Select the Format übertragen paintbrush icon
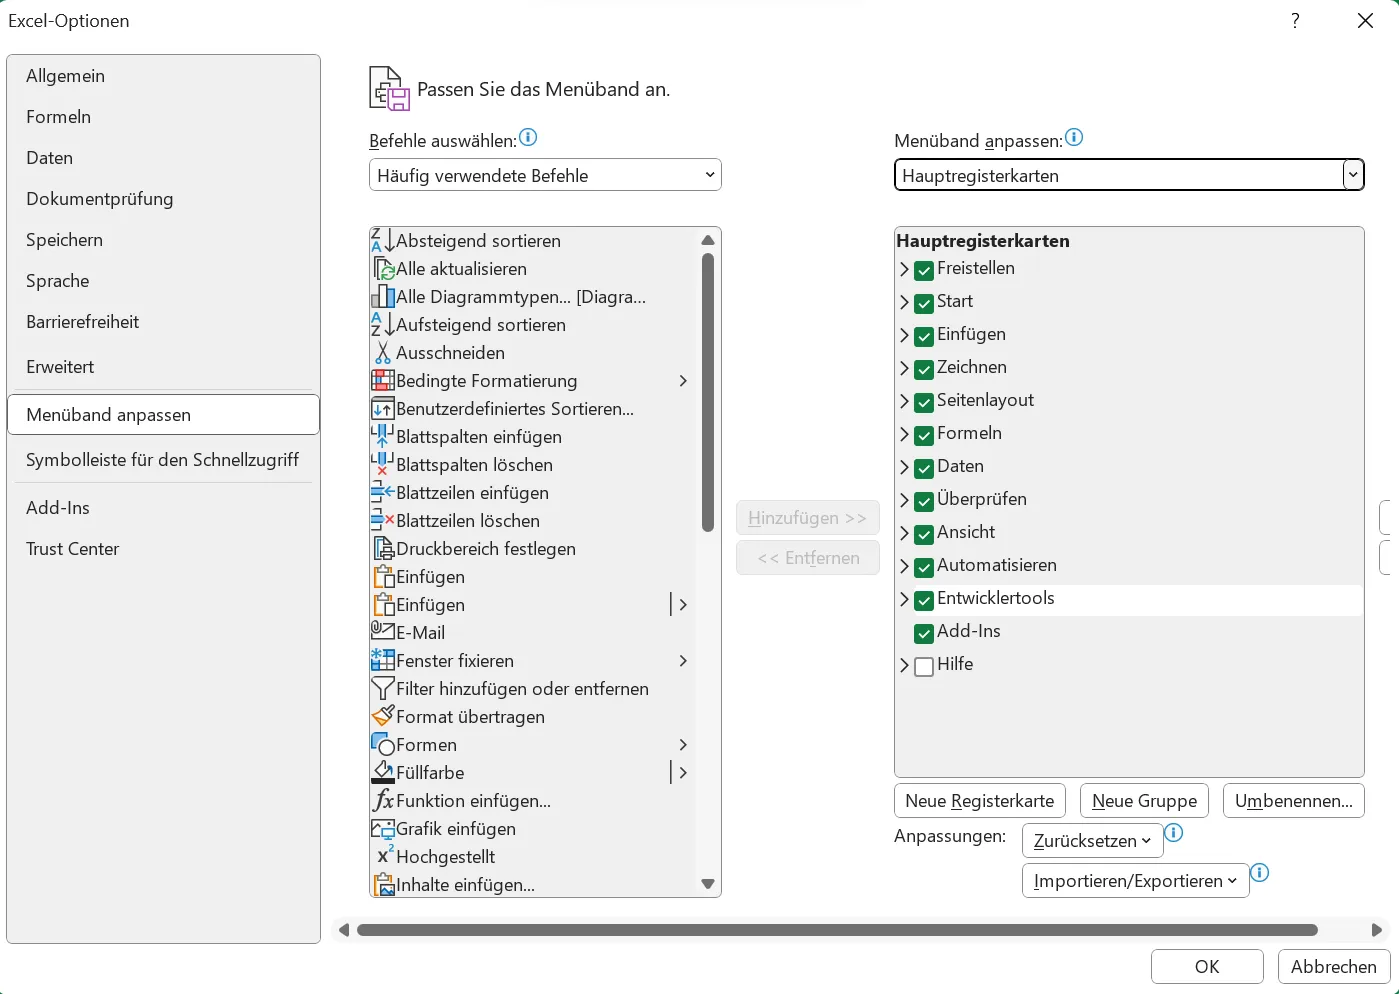The height and width of the screenshot is (994, 1399). [383, 717]
